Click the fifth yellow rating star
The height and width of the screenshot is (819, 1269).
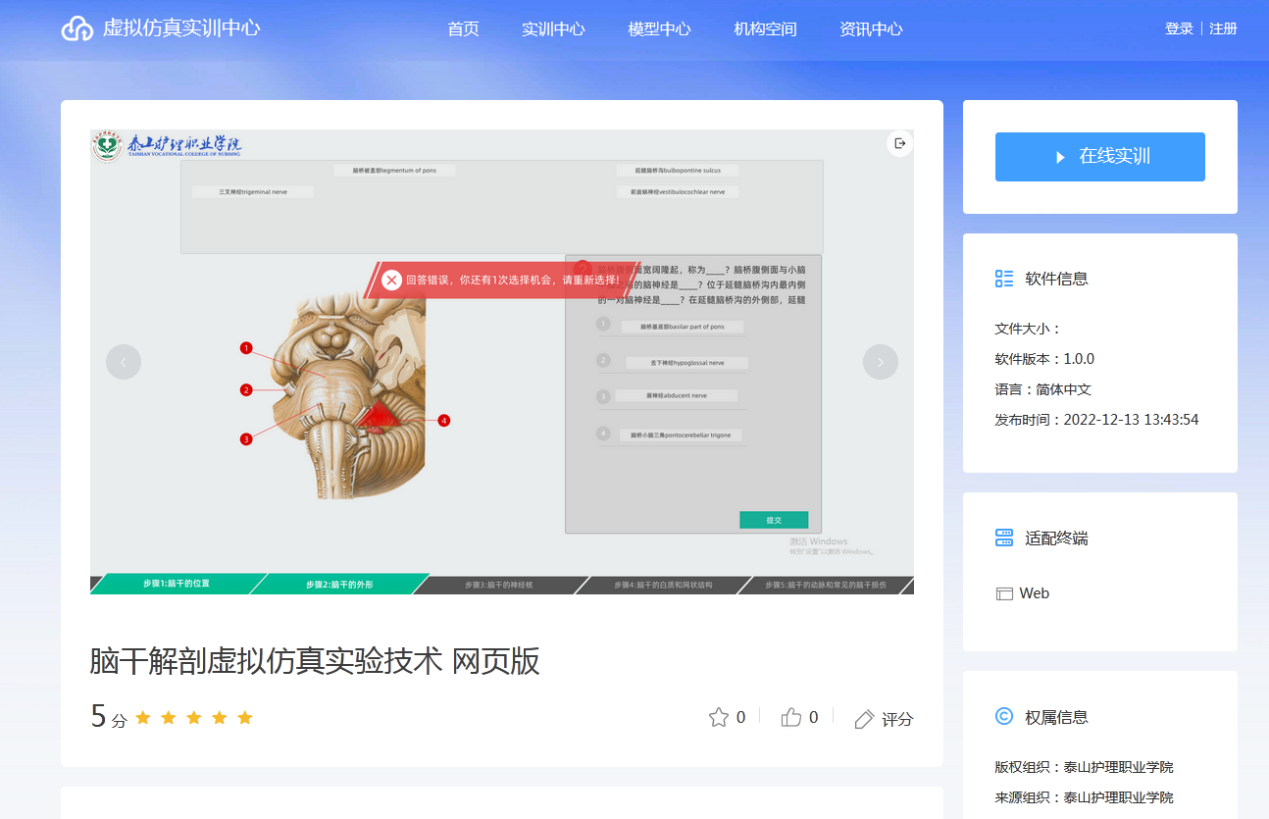point(245,718)
